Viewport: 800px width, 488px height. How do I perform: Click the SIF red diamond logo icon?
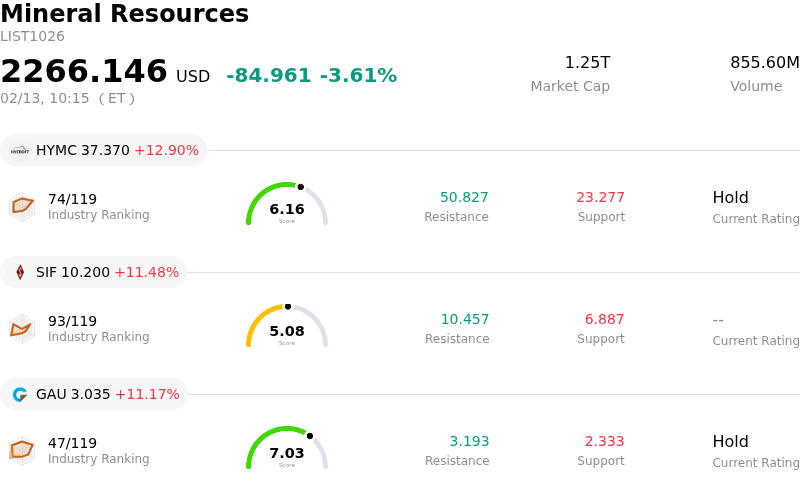pyautogui.click(x=20, y=272)
